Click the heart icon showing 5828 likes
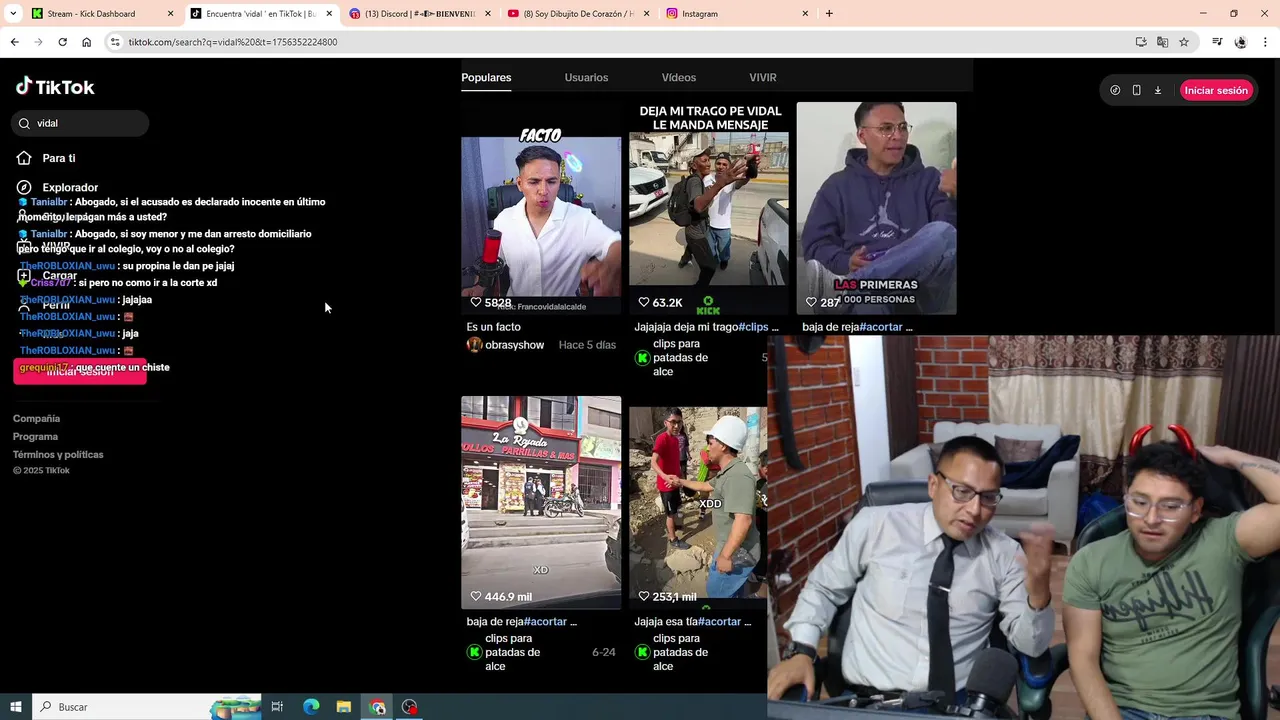This screenshot has height=720, width=1280. [476, 302]
